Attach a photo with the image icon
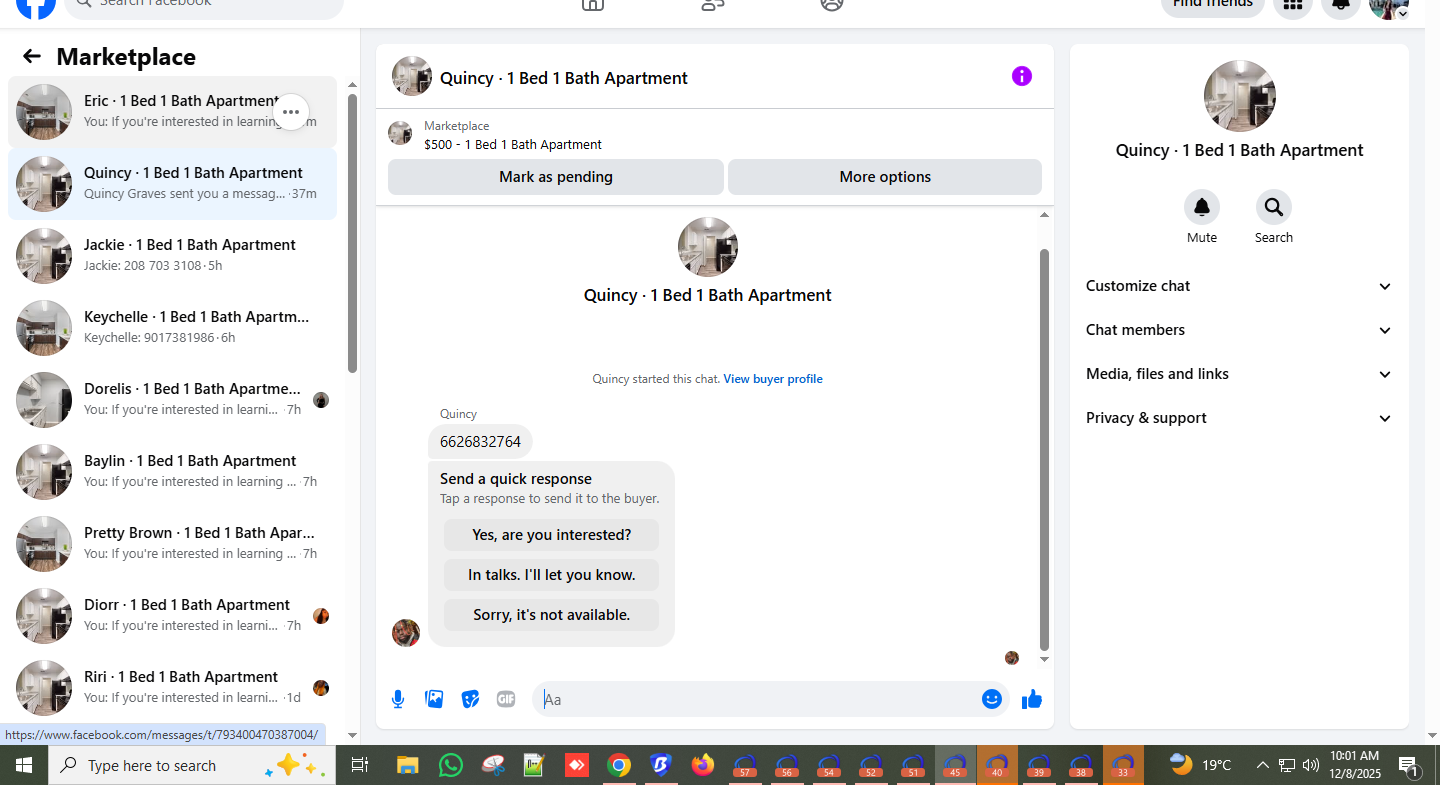The height and width of the screenshot is (785, 1440). click(x=434, y=699)
